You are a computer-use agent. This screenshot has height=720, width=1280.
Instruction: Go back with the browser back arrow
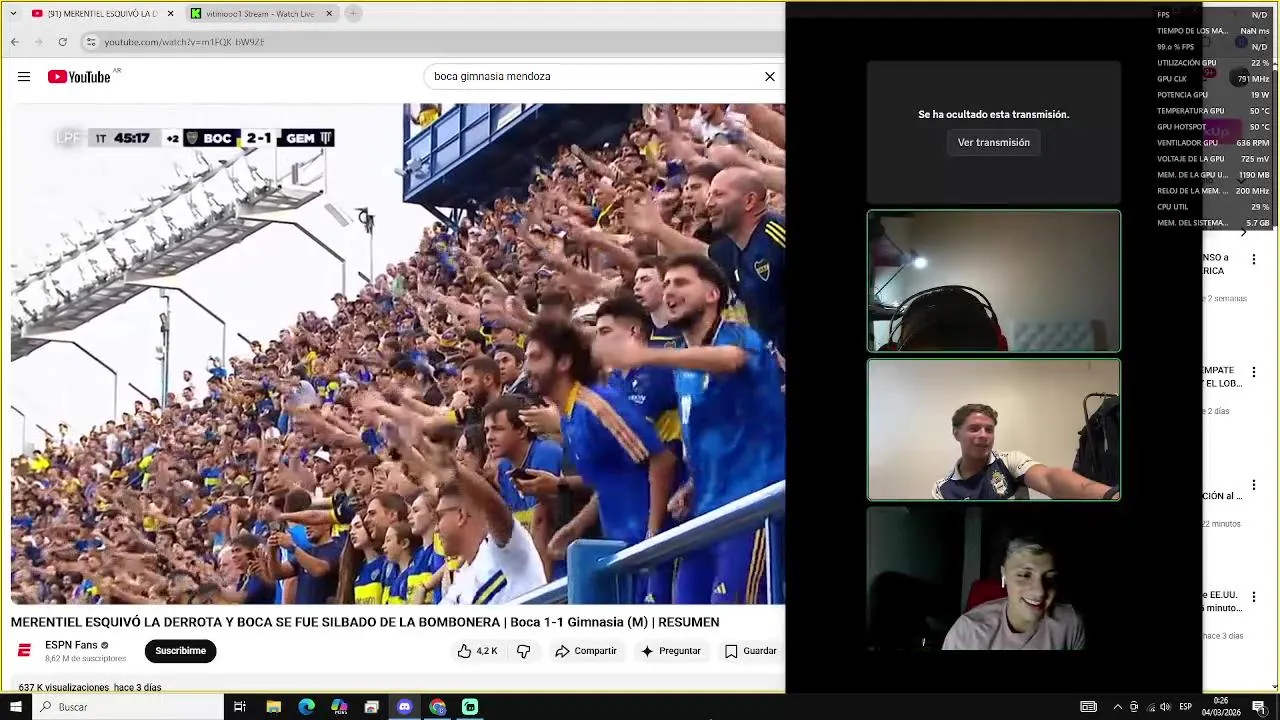(15, 42)
